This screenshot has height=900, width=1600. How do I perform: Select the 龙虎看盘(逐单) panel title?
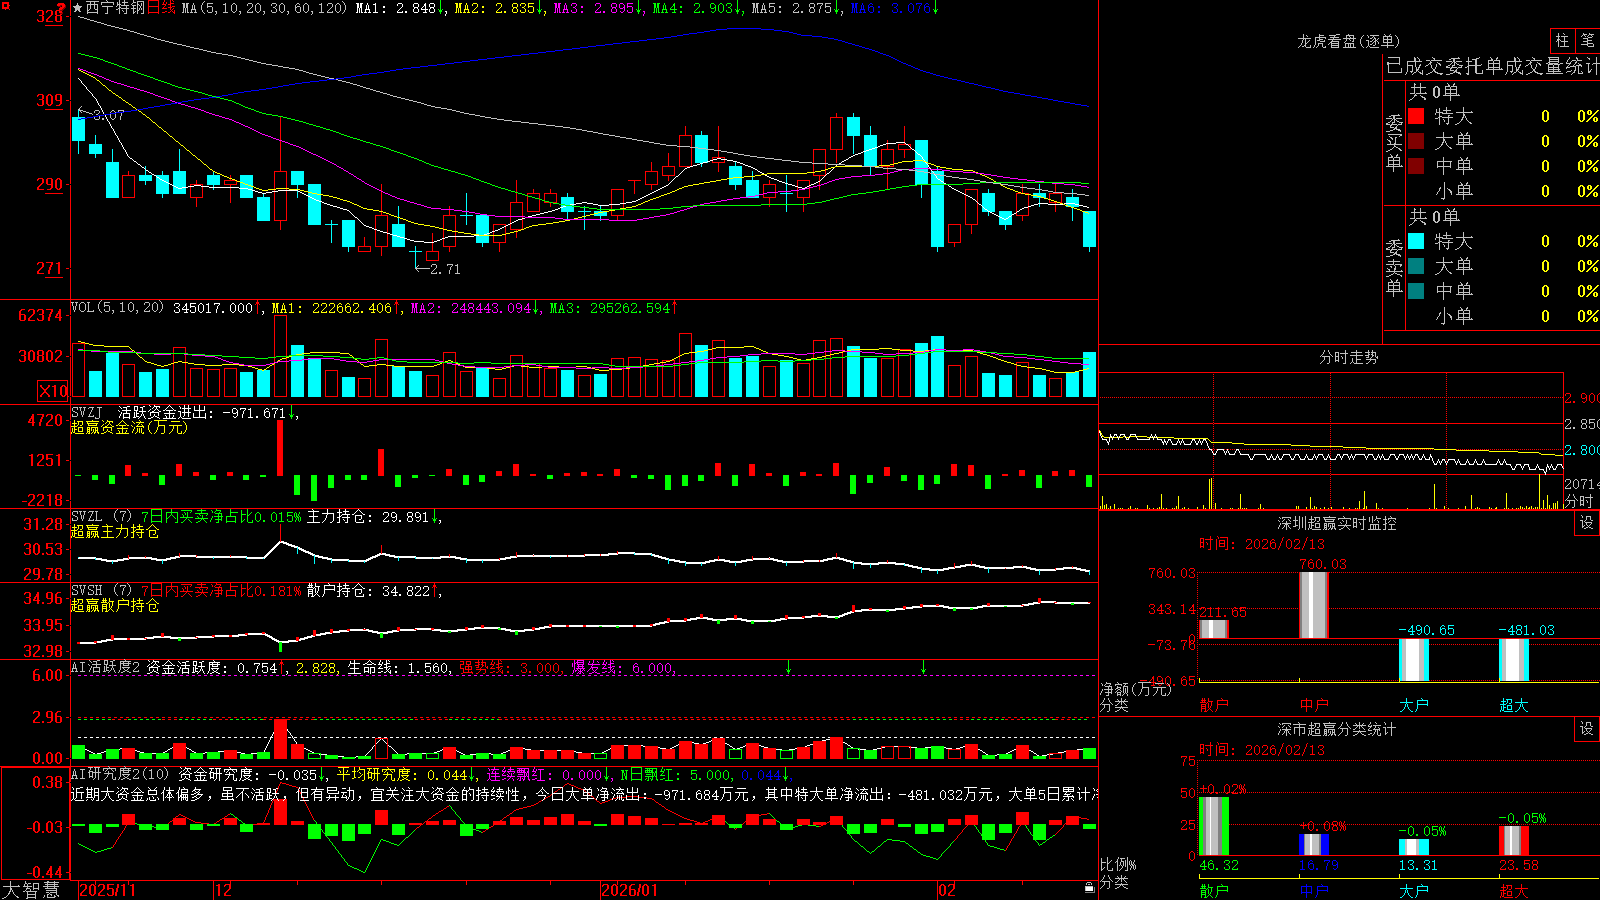1348,41
